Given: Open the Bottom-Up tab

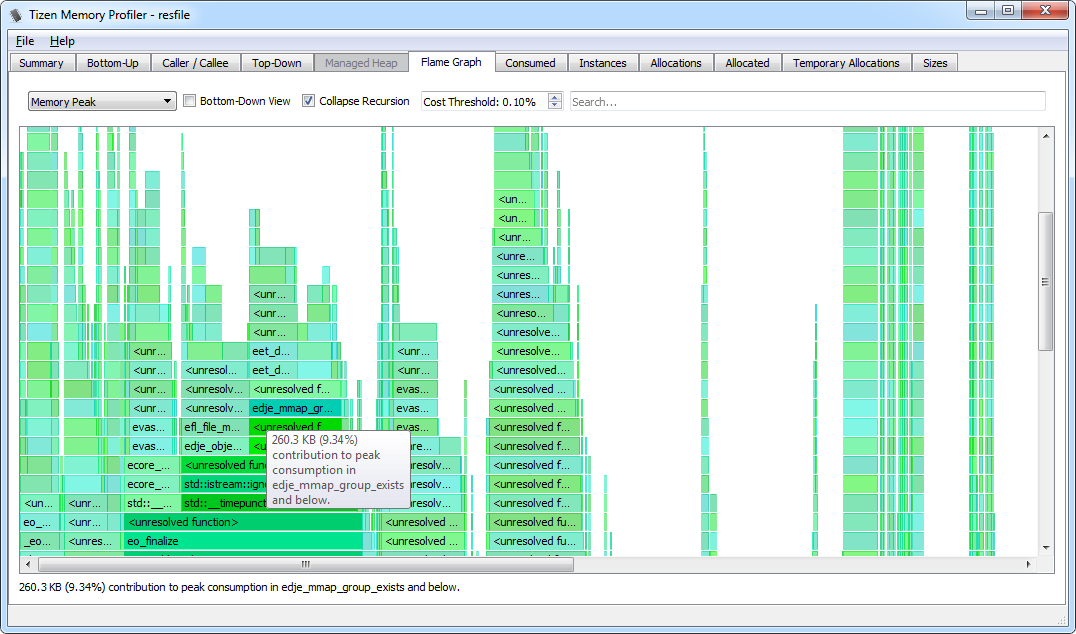Looking at the screenshot, I should tap(113, 62).
